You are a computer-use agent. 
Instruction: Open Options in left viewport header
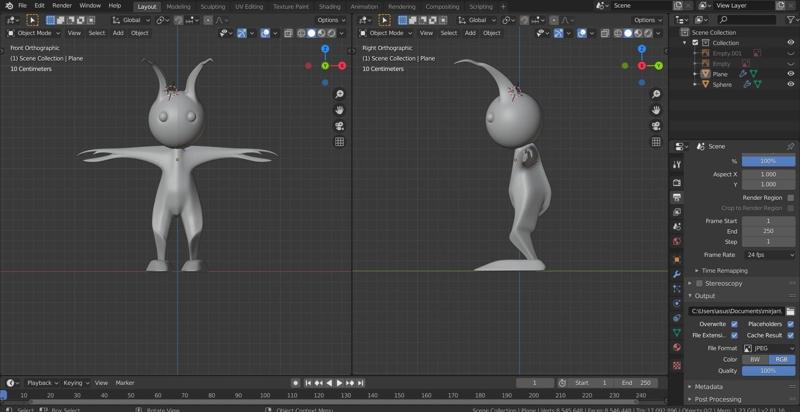[x=330, y=20]
